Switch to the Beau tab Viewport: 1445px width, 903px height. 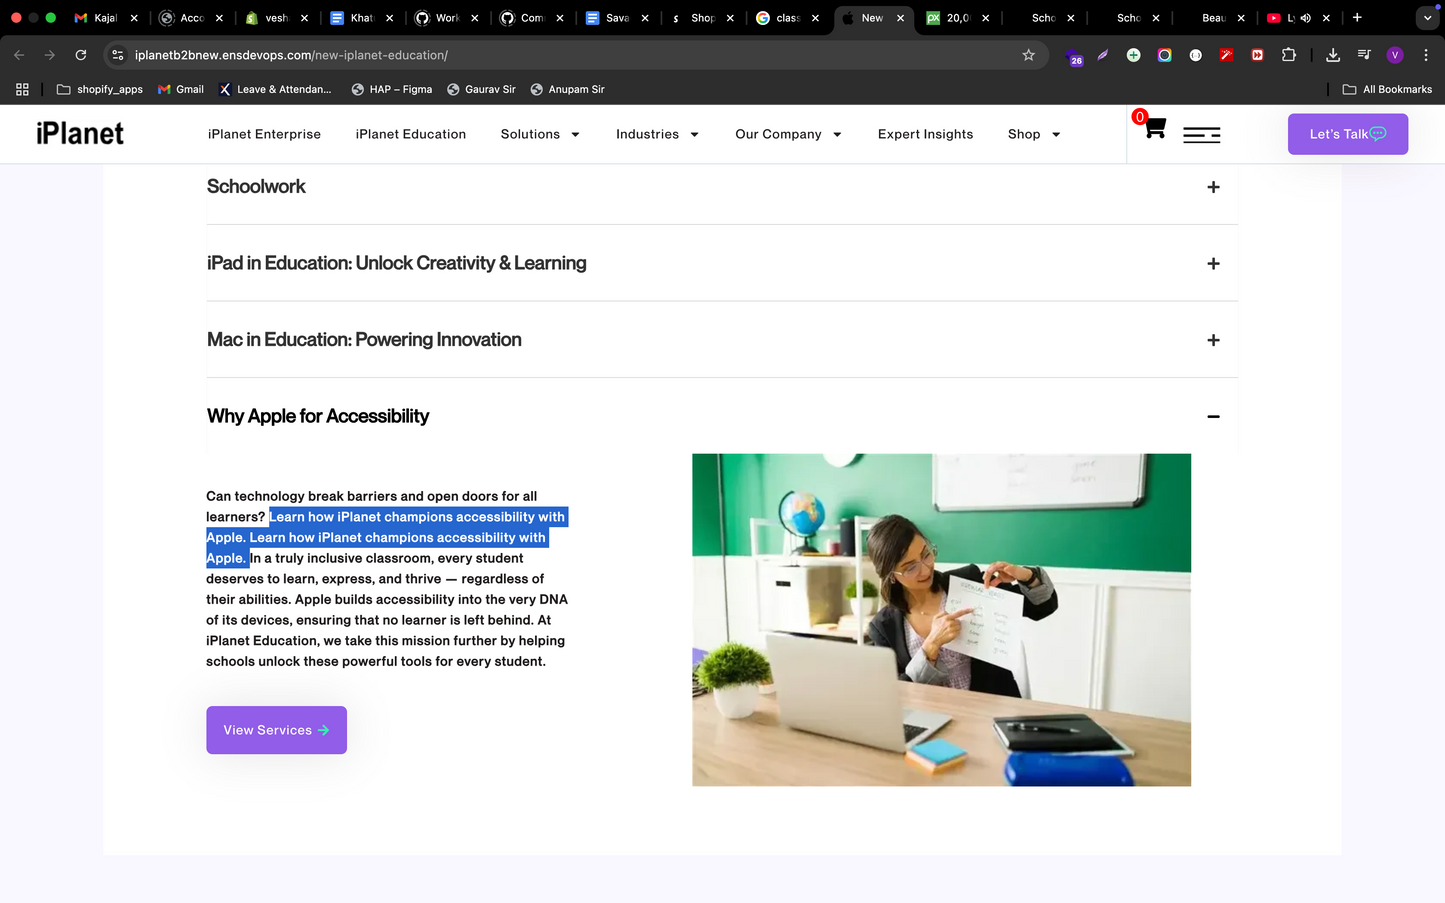1212,18
